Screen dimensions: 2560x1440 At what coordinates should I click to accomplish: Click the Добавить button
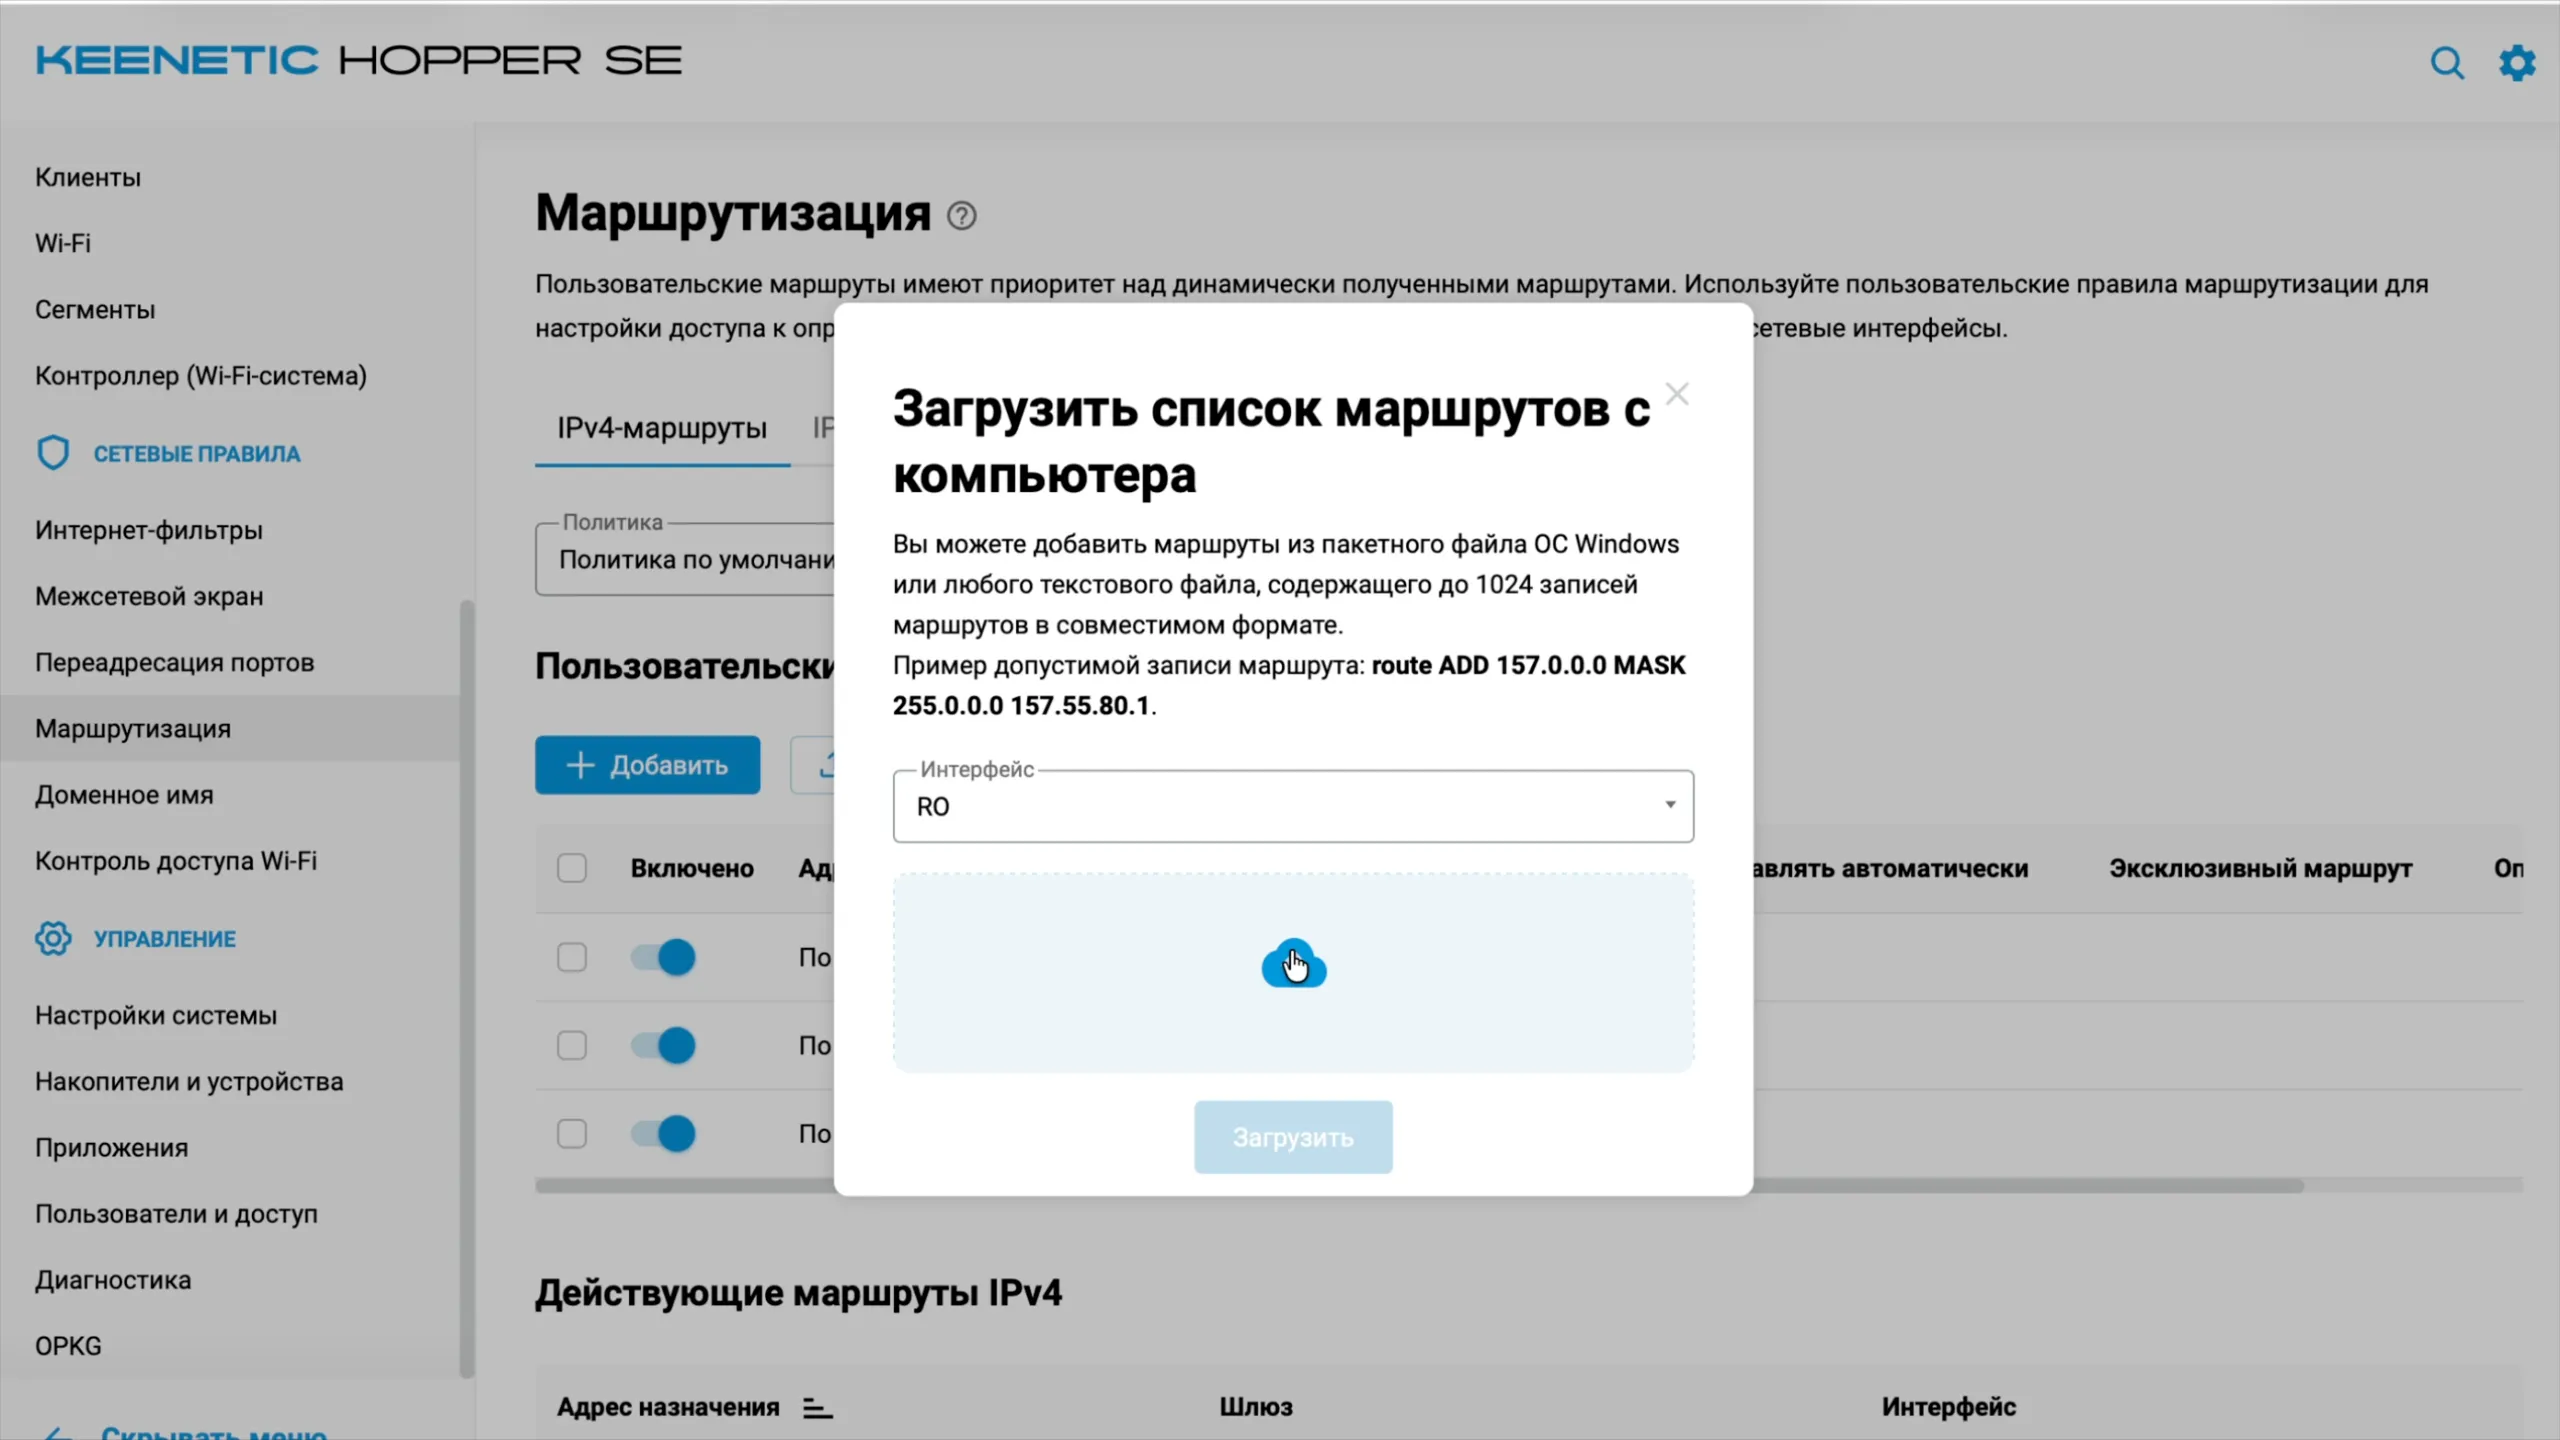(647, 765)
